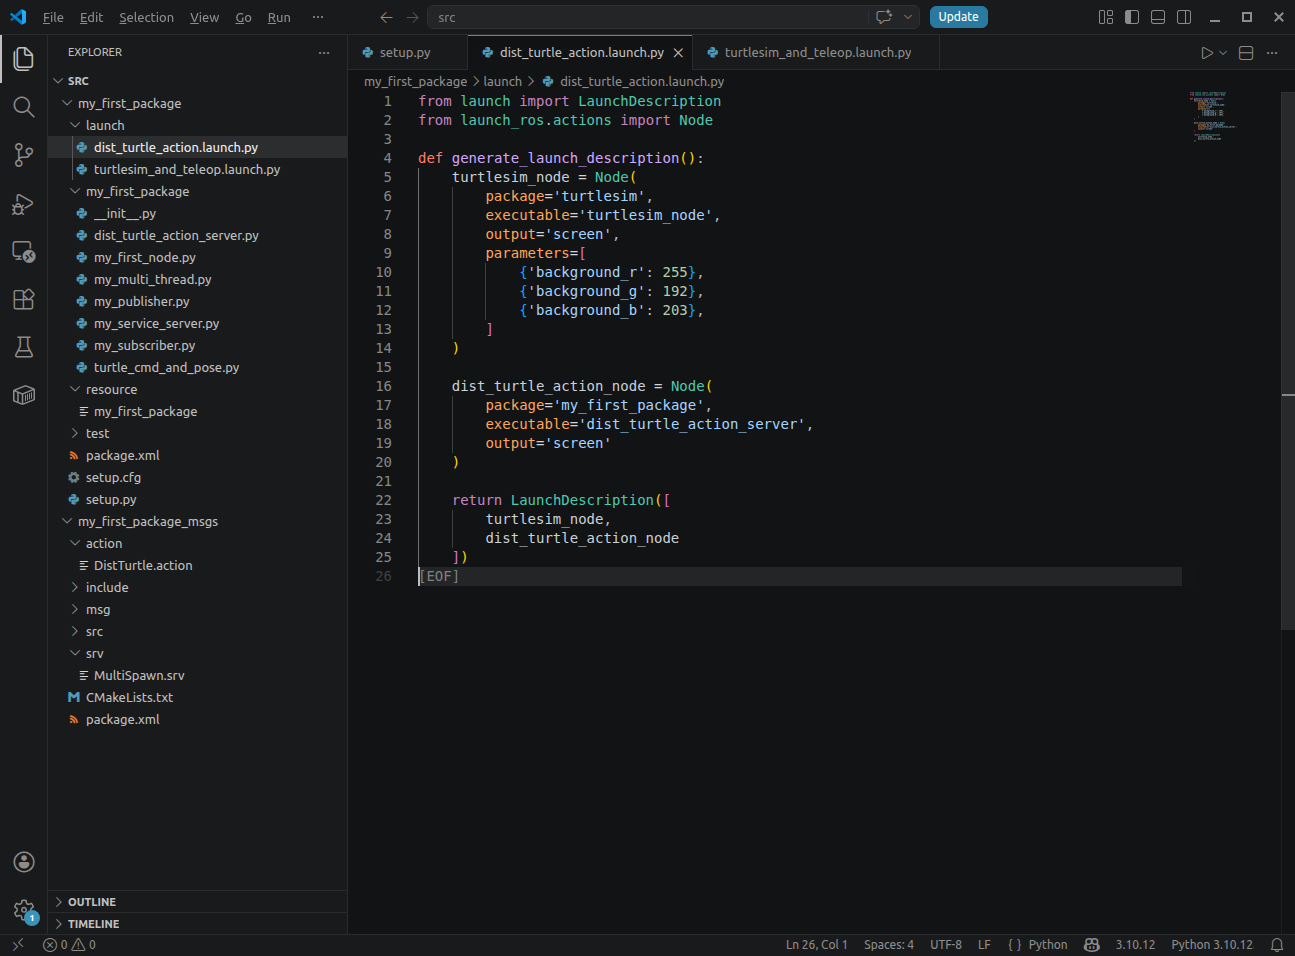Open the Remote Explorer icon
1295x956 pixels.
[x=24, y=252]
